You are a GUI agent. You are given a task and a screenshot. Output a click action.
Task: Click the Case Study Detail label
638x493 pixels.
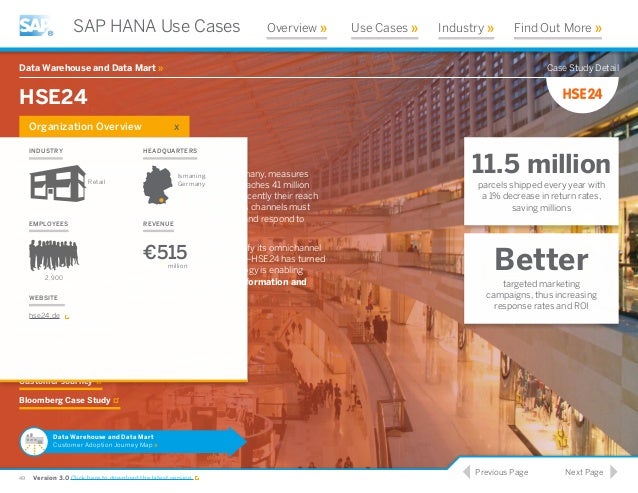tap(583, 68)
